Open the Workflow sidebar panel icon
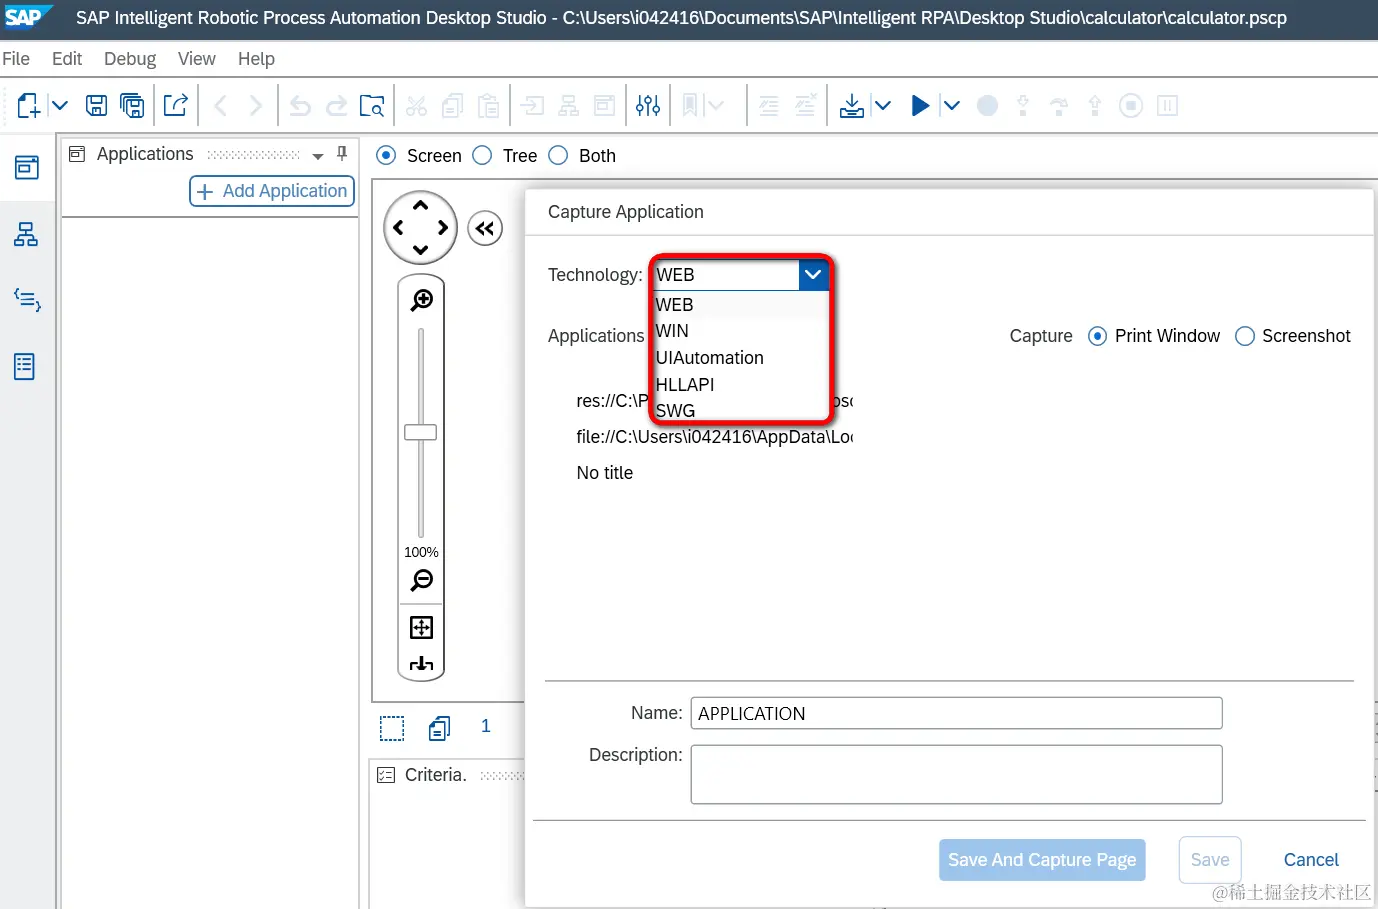1378x909 pixels. coord(26,234)
